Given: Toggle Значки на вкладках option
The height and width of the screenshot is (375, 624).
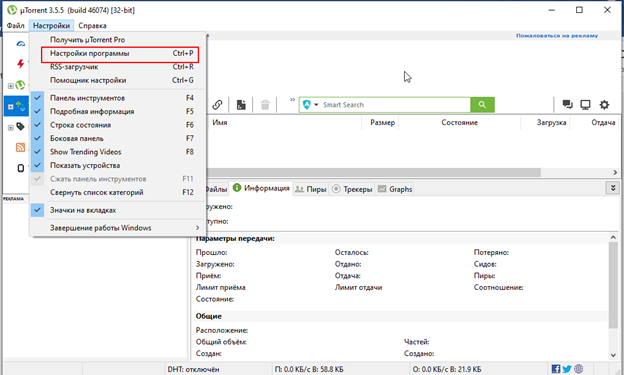Looking at the screenshot, I should click(x=119, y=210).
